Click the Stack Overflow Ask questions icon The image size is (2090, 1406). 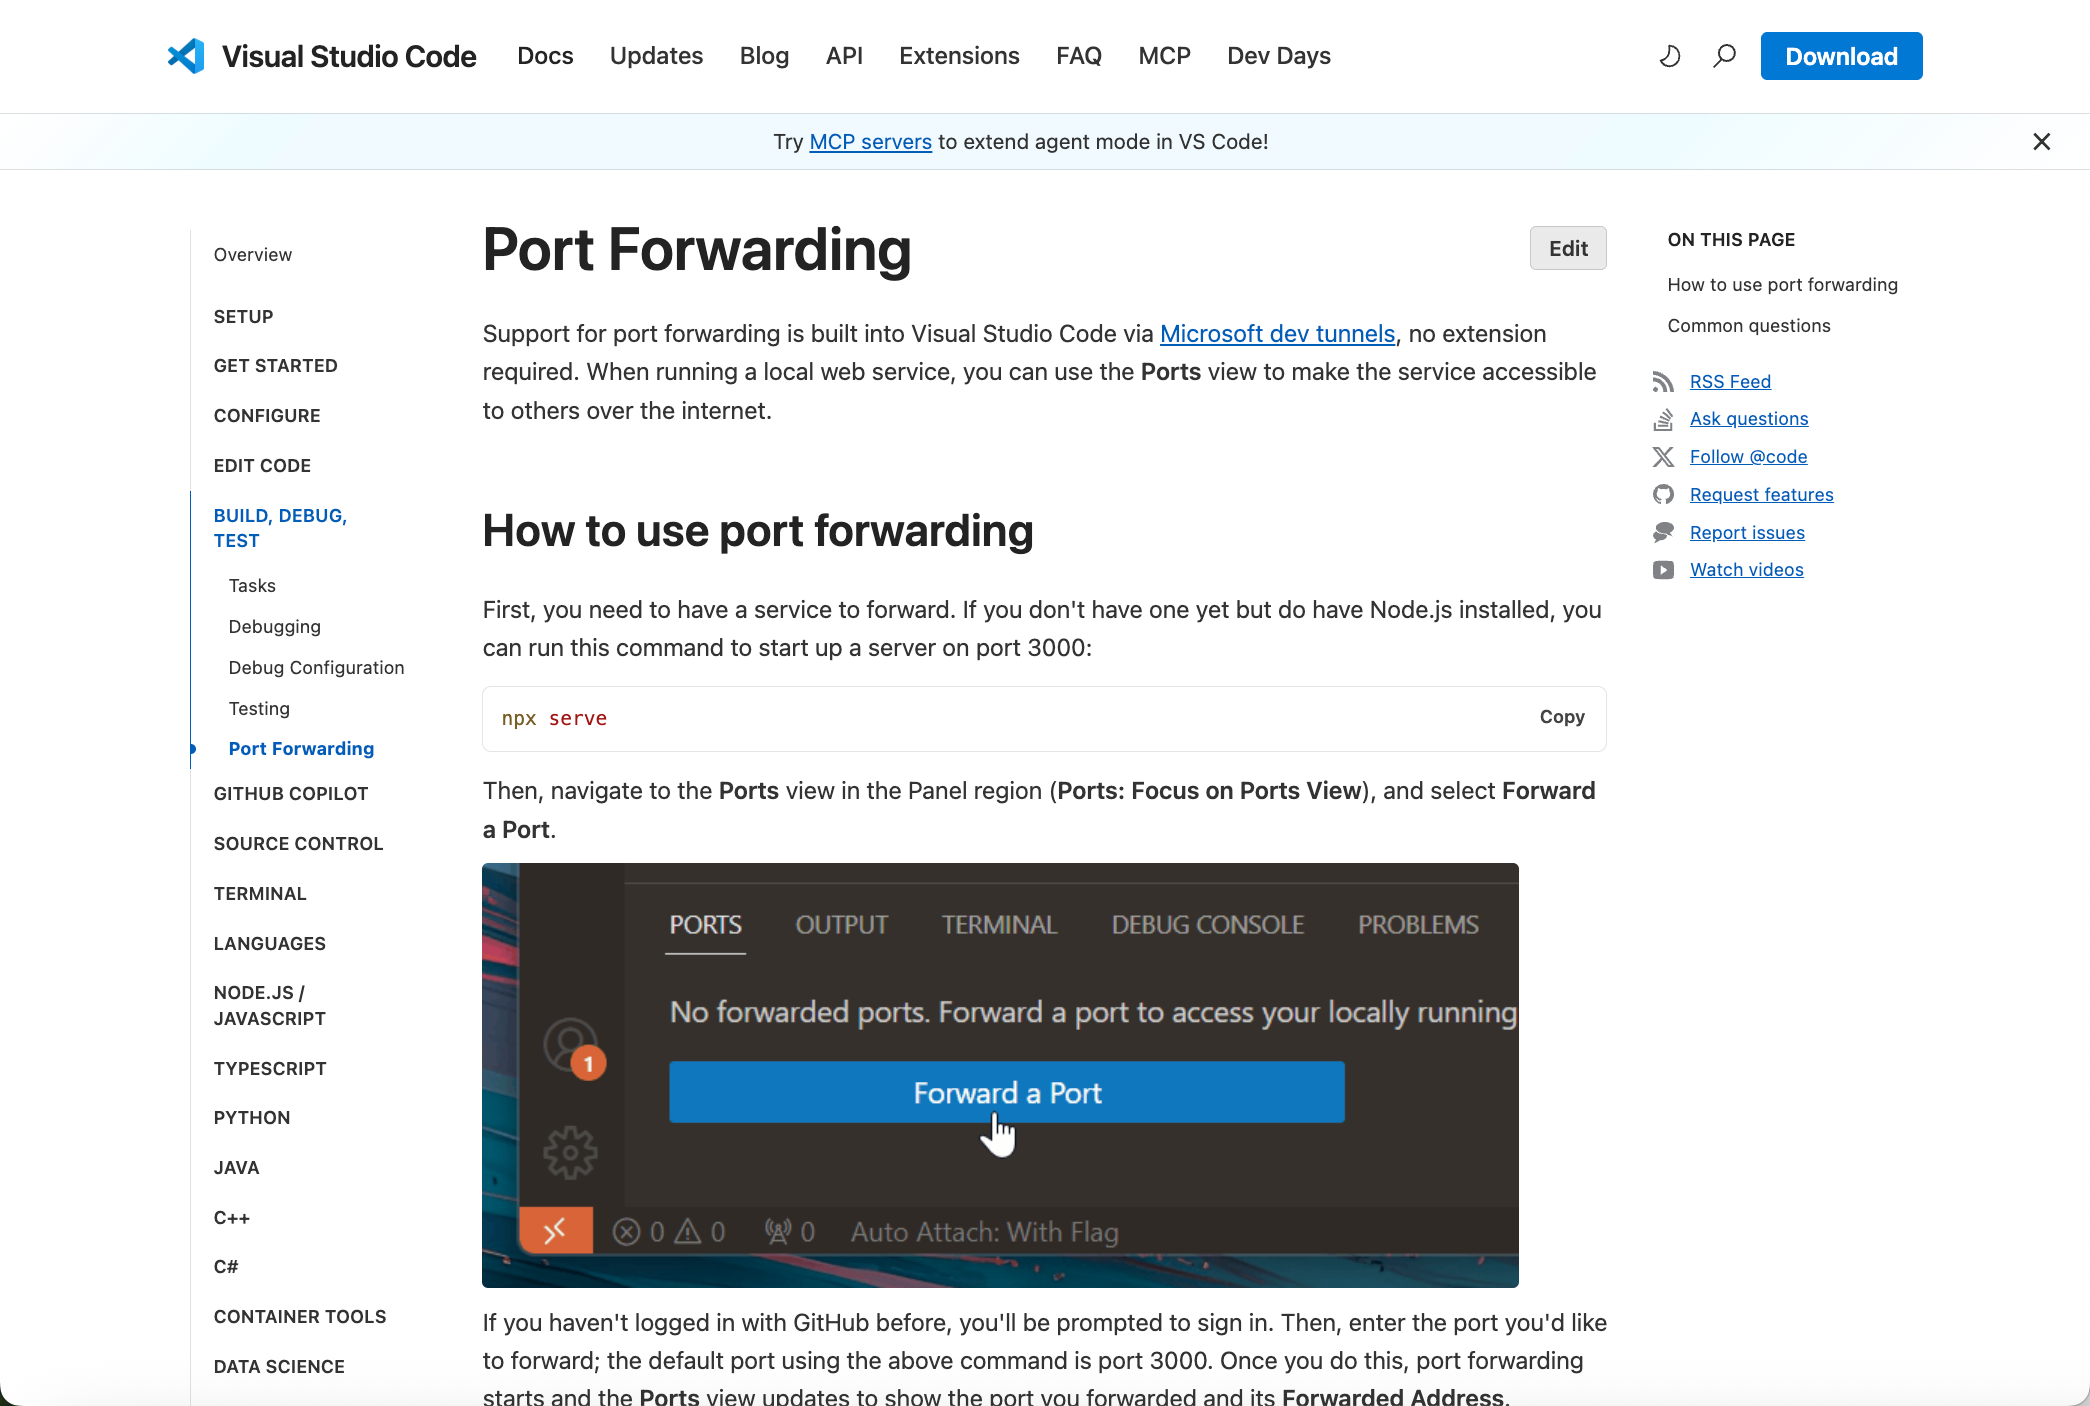(1663, 419)
